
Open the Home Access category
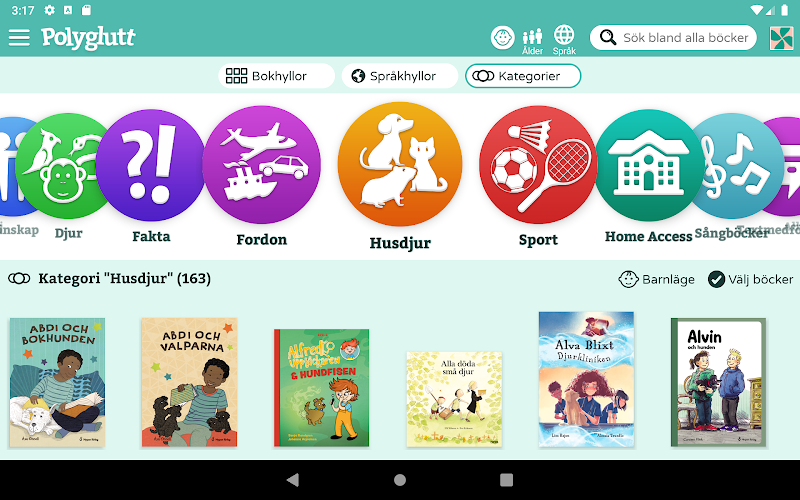tap(648, 165)
